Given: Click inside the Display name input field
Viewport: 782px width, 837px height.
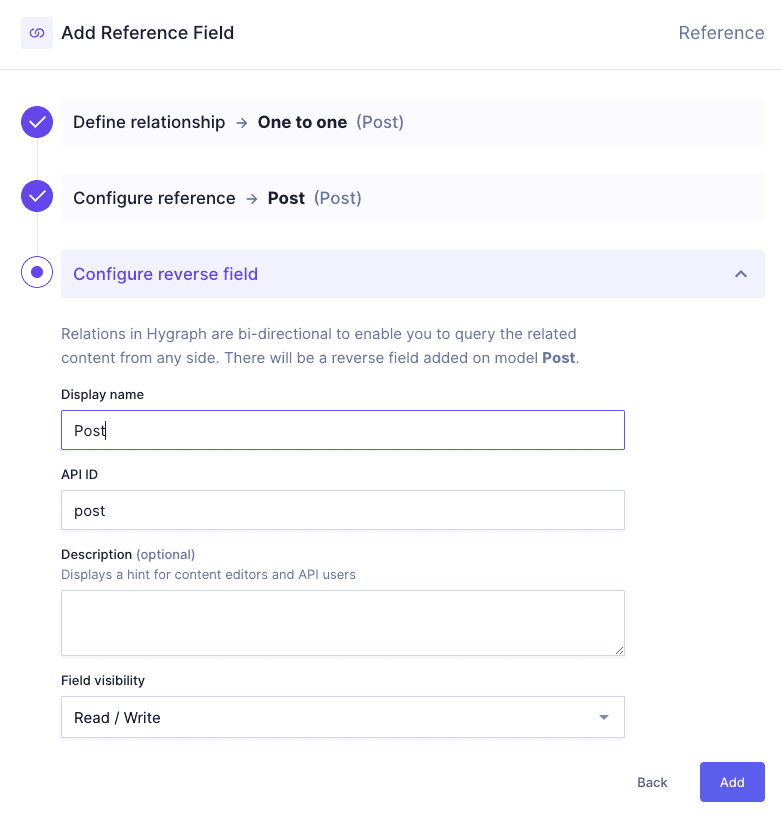Looking at the screenshot, I should coord(343,430).
